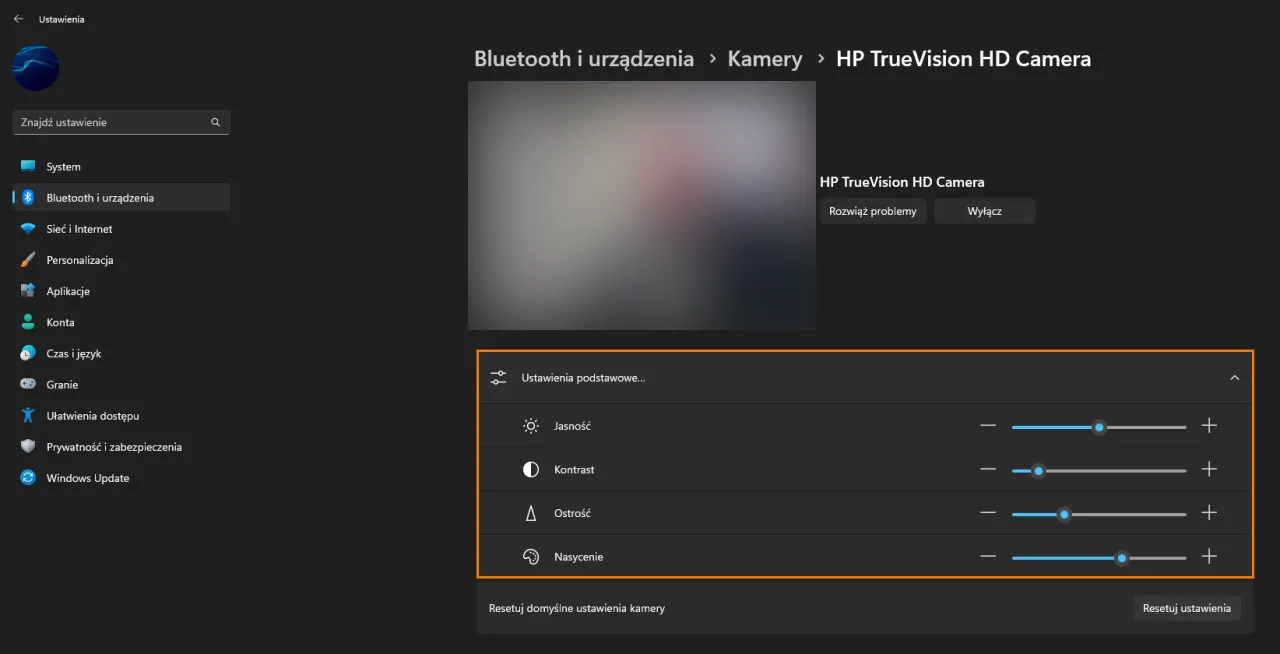This screenshot has height=654, width=1280.
Task: Click the Kontrast half-circle contrast icon
Action: click(x=530, y=469)
